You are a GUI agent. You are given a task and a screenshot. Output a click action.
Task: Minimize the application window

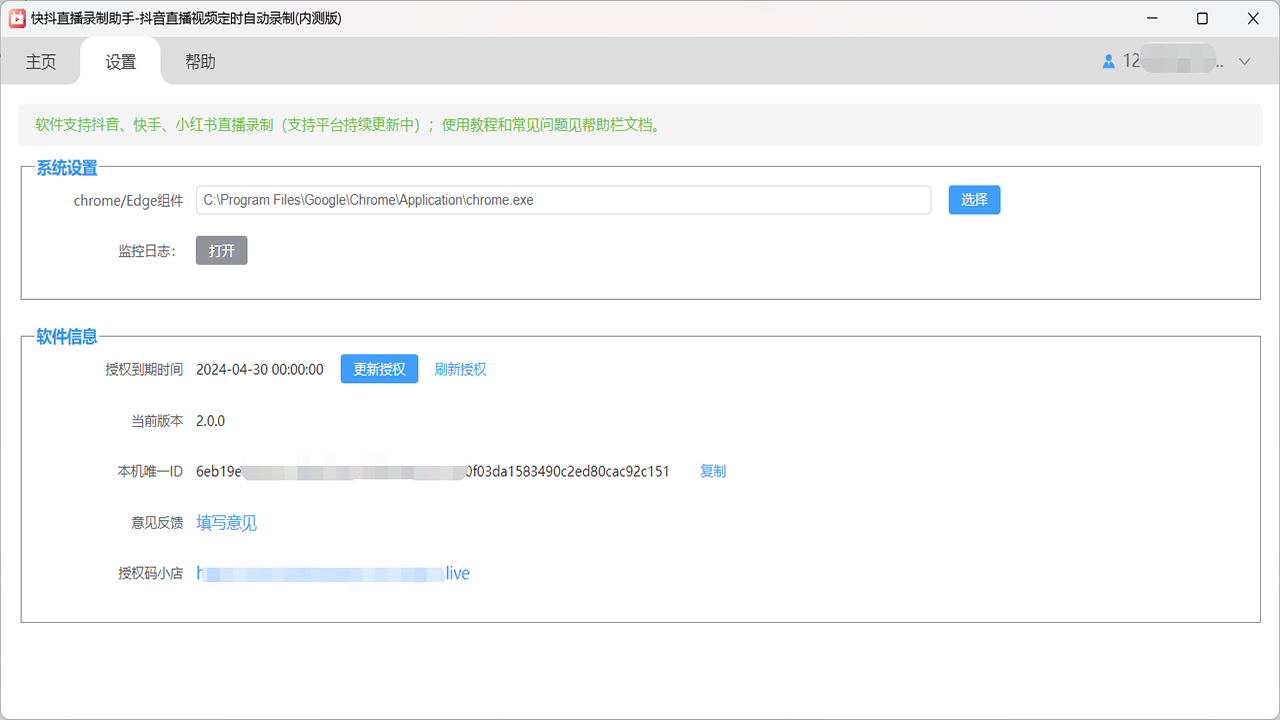click(x=1152, y=18)
